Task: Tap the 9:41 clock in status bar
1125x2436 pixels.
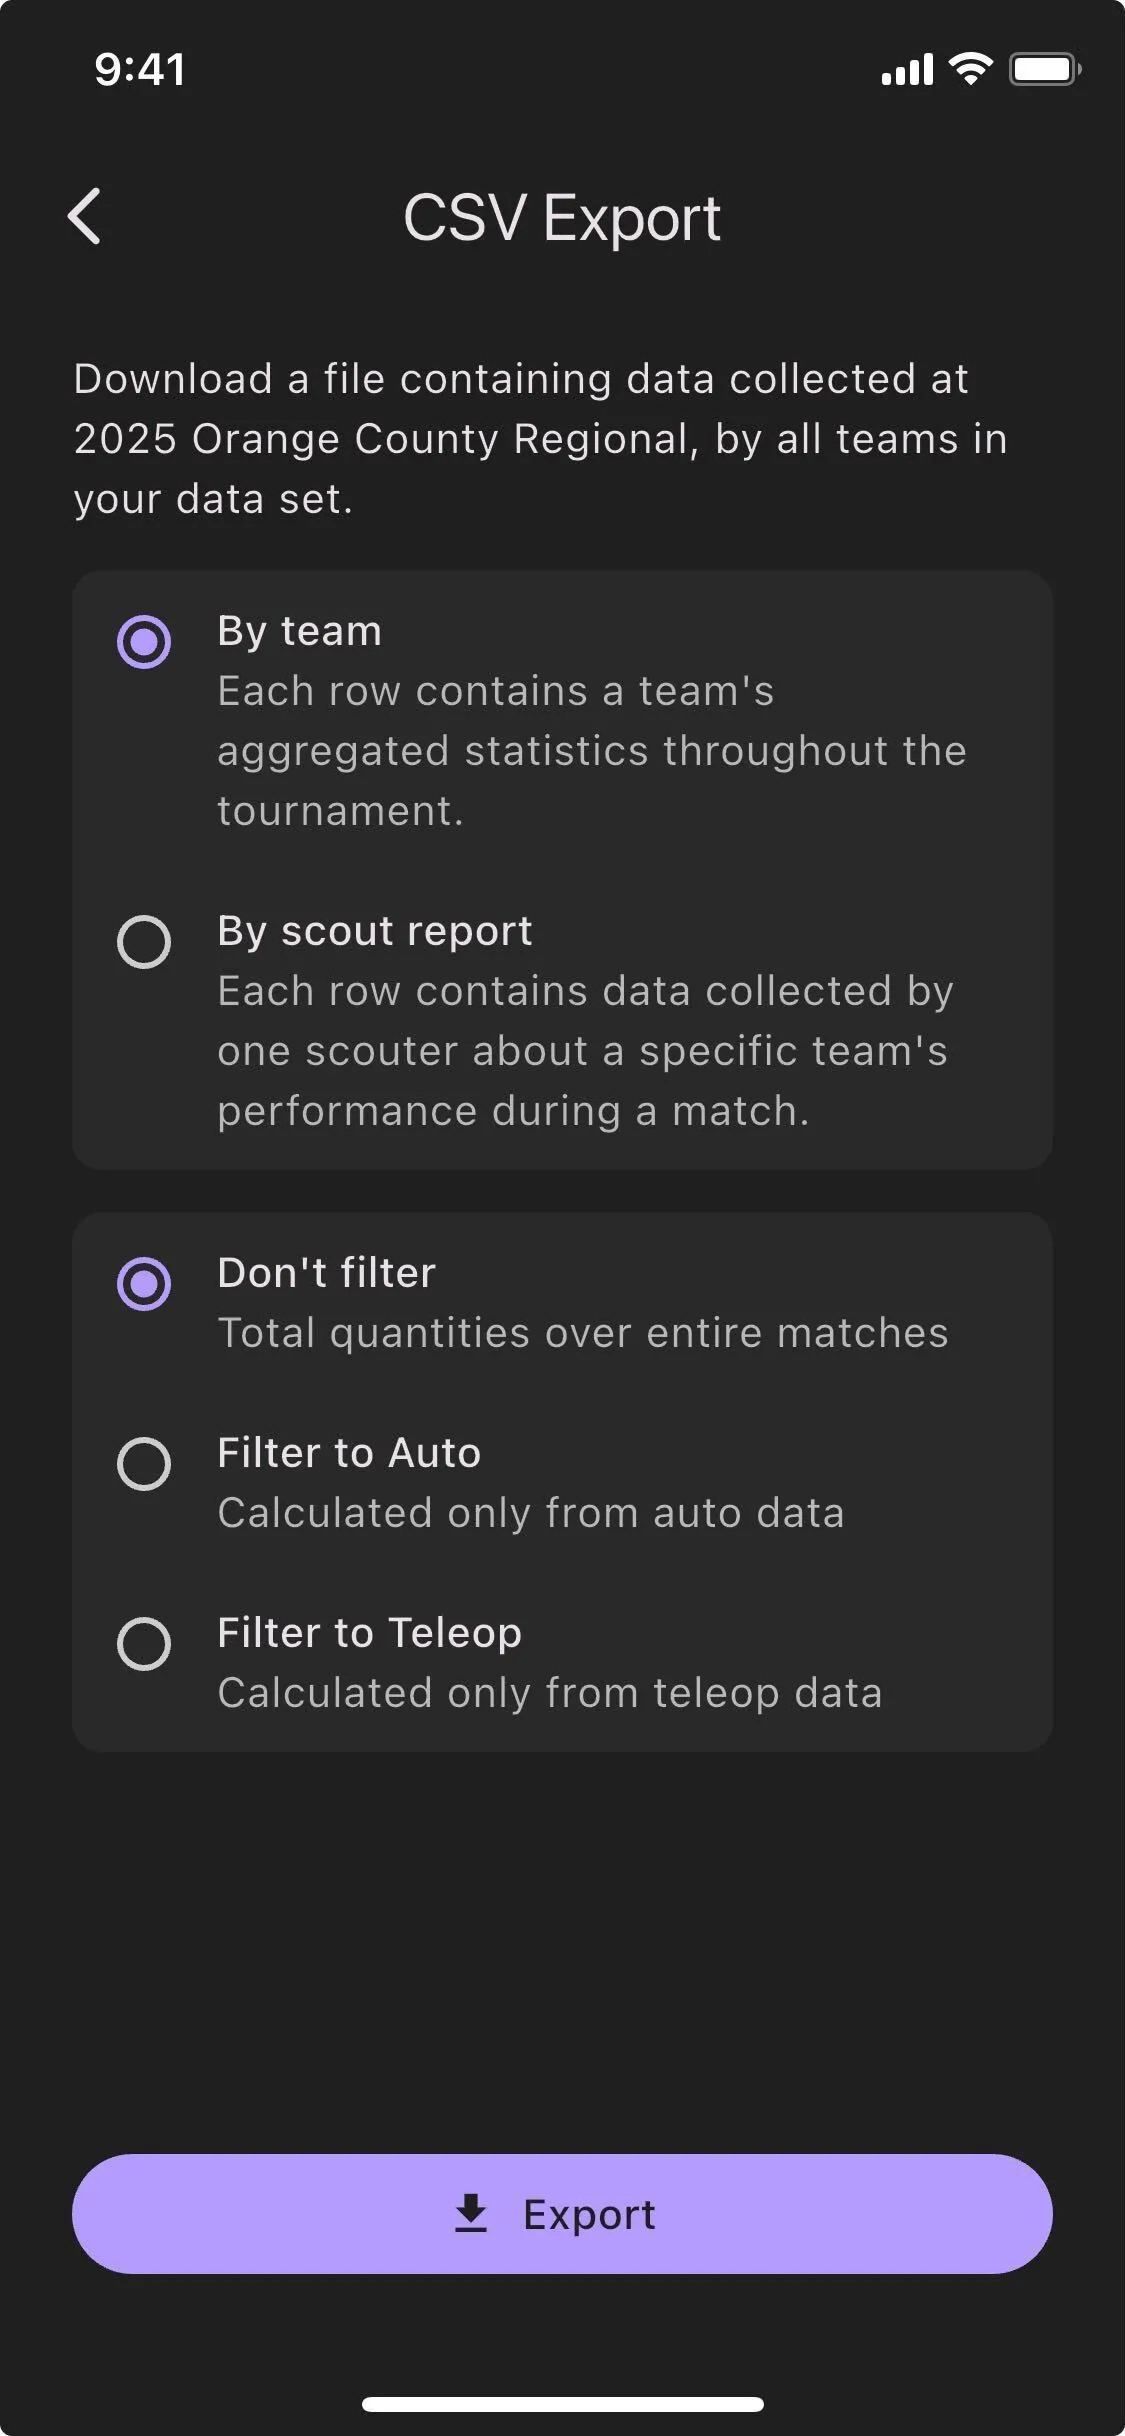Action: point(140,69)
